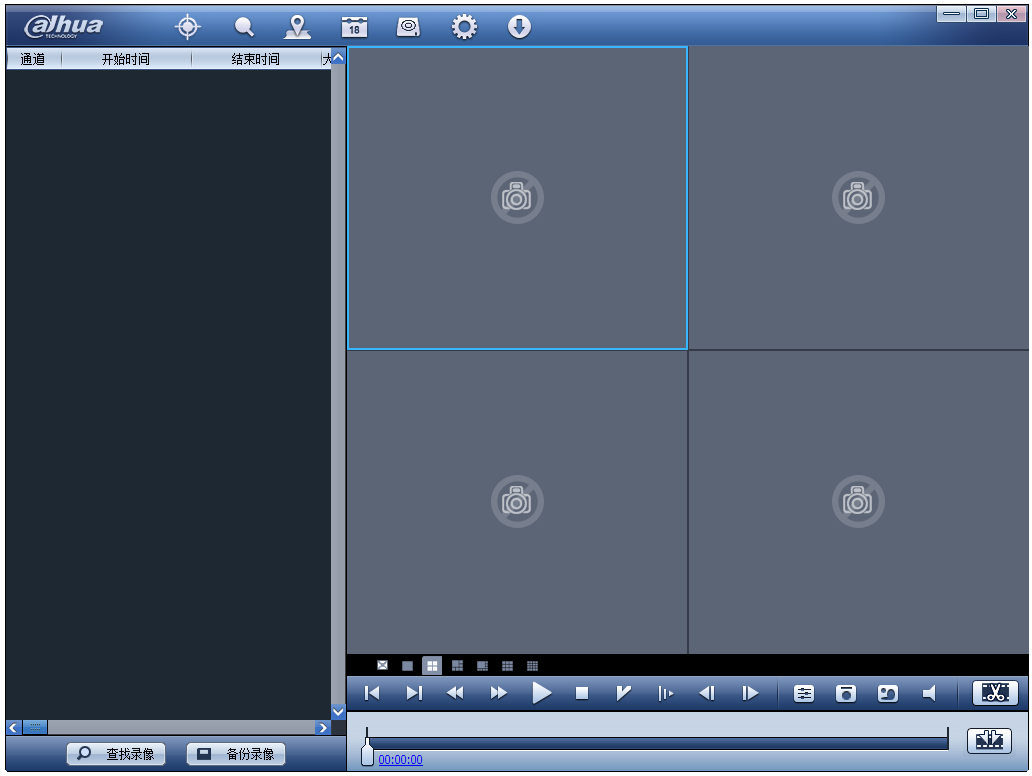
Task: Click the 查找录像 search recordings button
Action: point(118,754)
